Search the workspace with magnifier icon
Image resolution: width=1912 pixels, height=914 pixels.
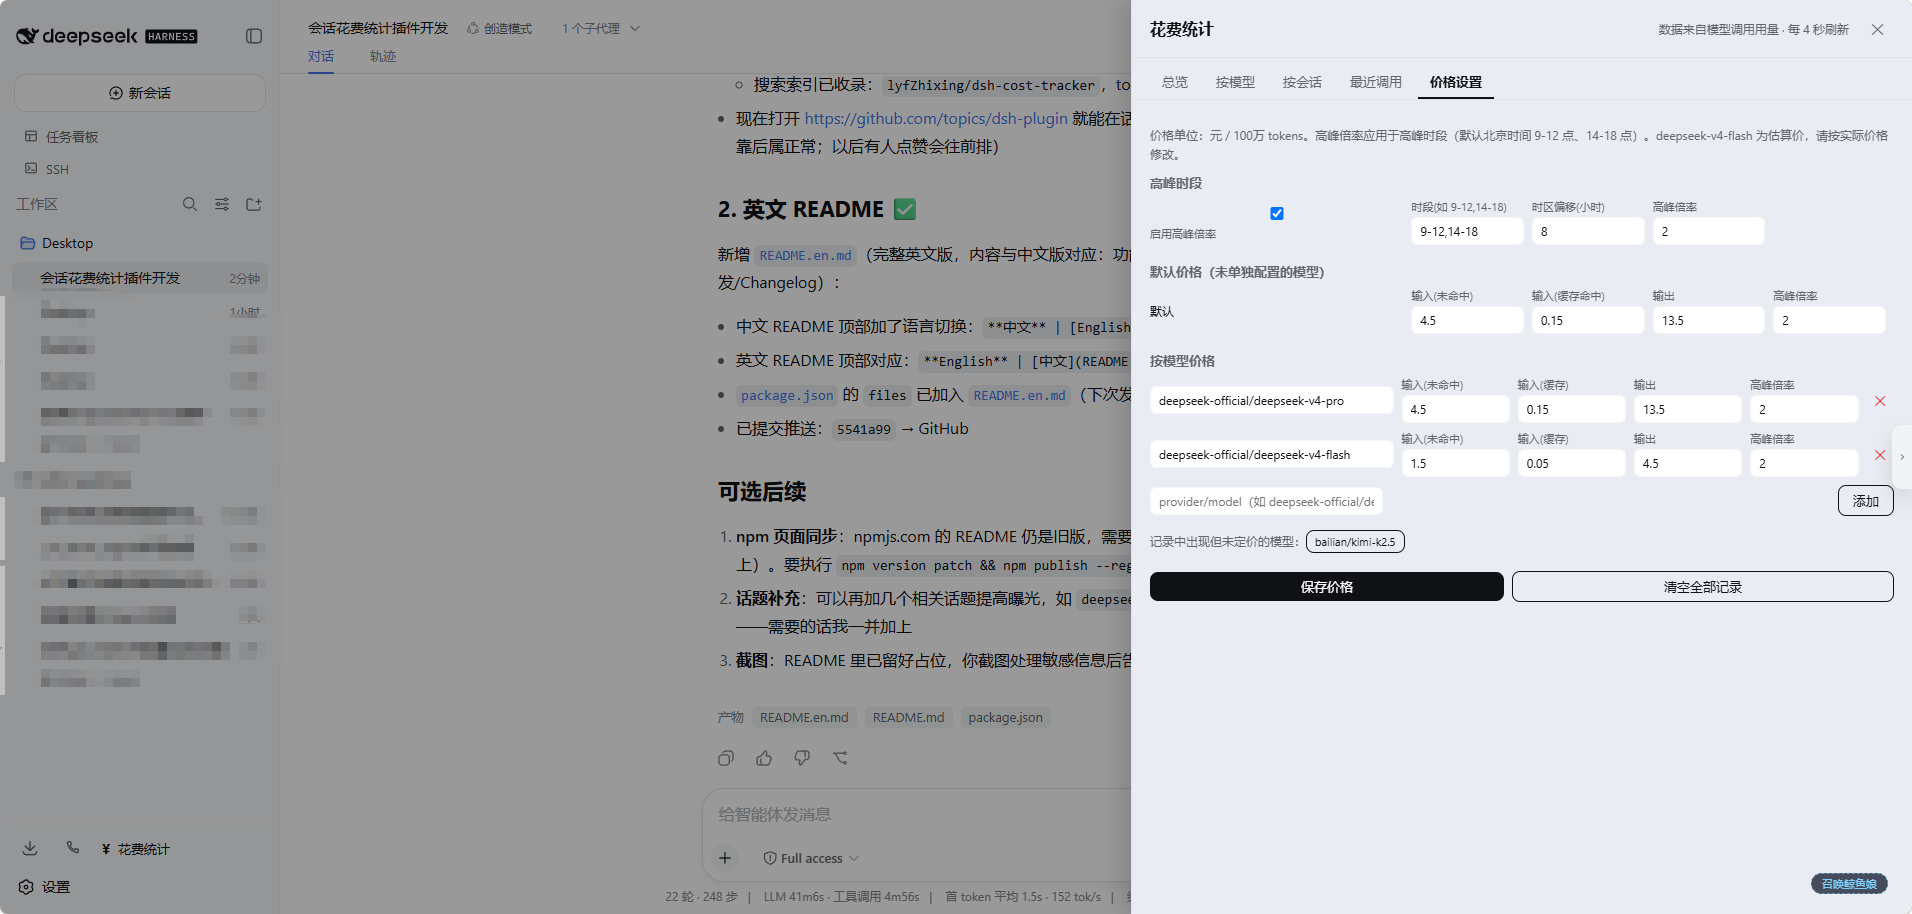(x=189, y=204)
